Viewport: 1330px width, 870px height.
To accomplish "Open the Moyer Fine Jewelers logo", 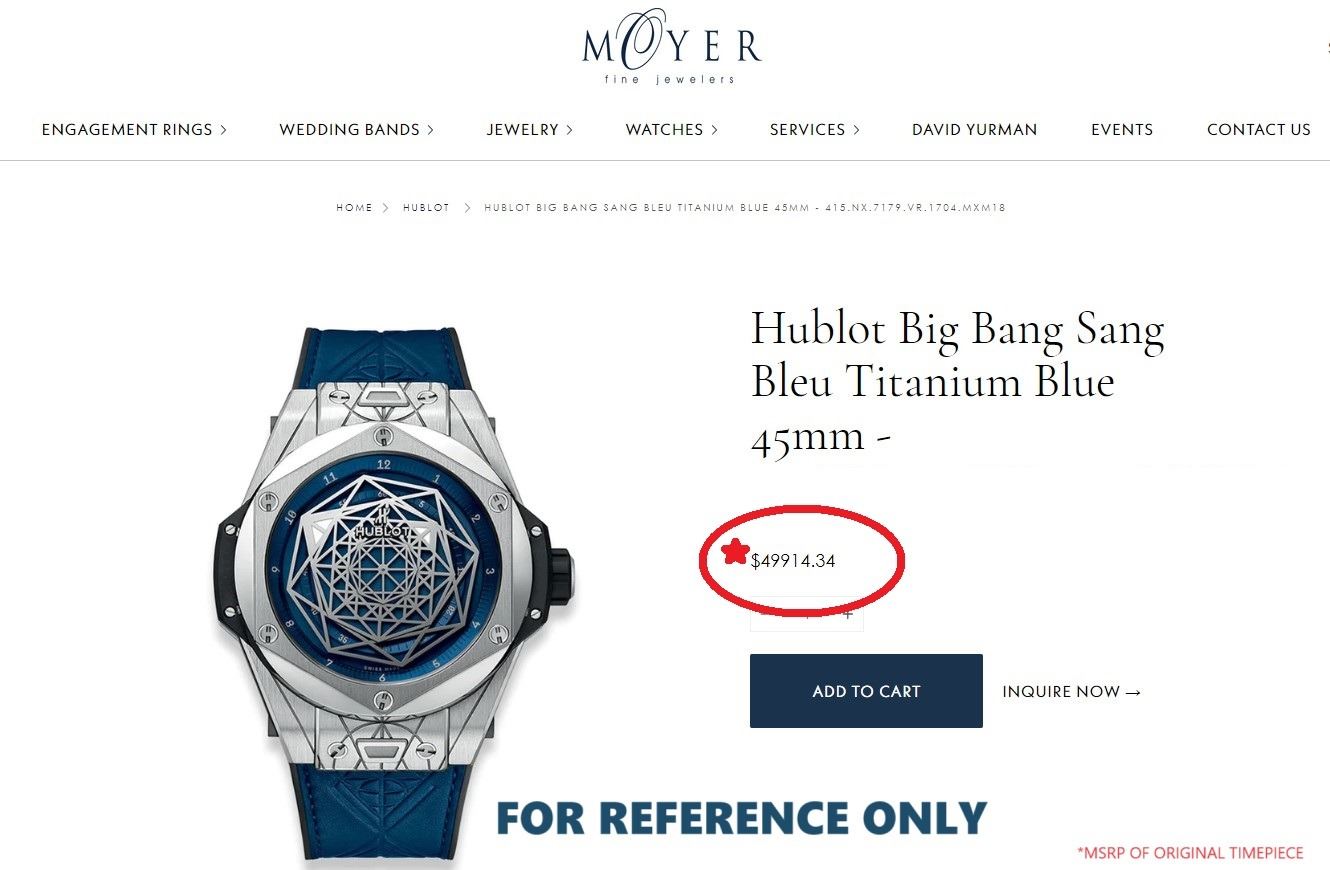I will coord(671,47).
